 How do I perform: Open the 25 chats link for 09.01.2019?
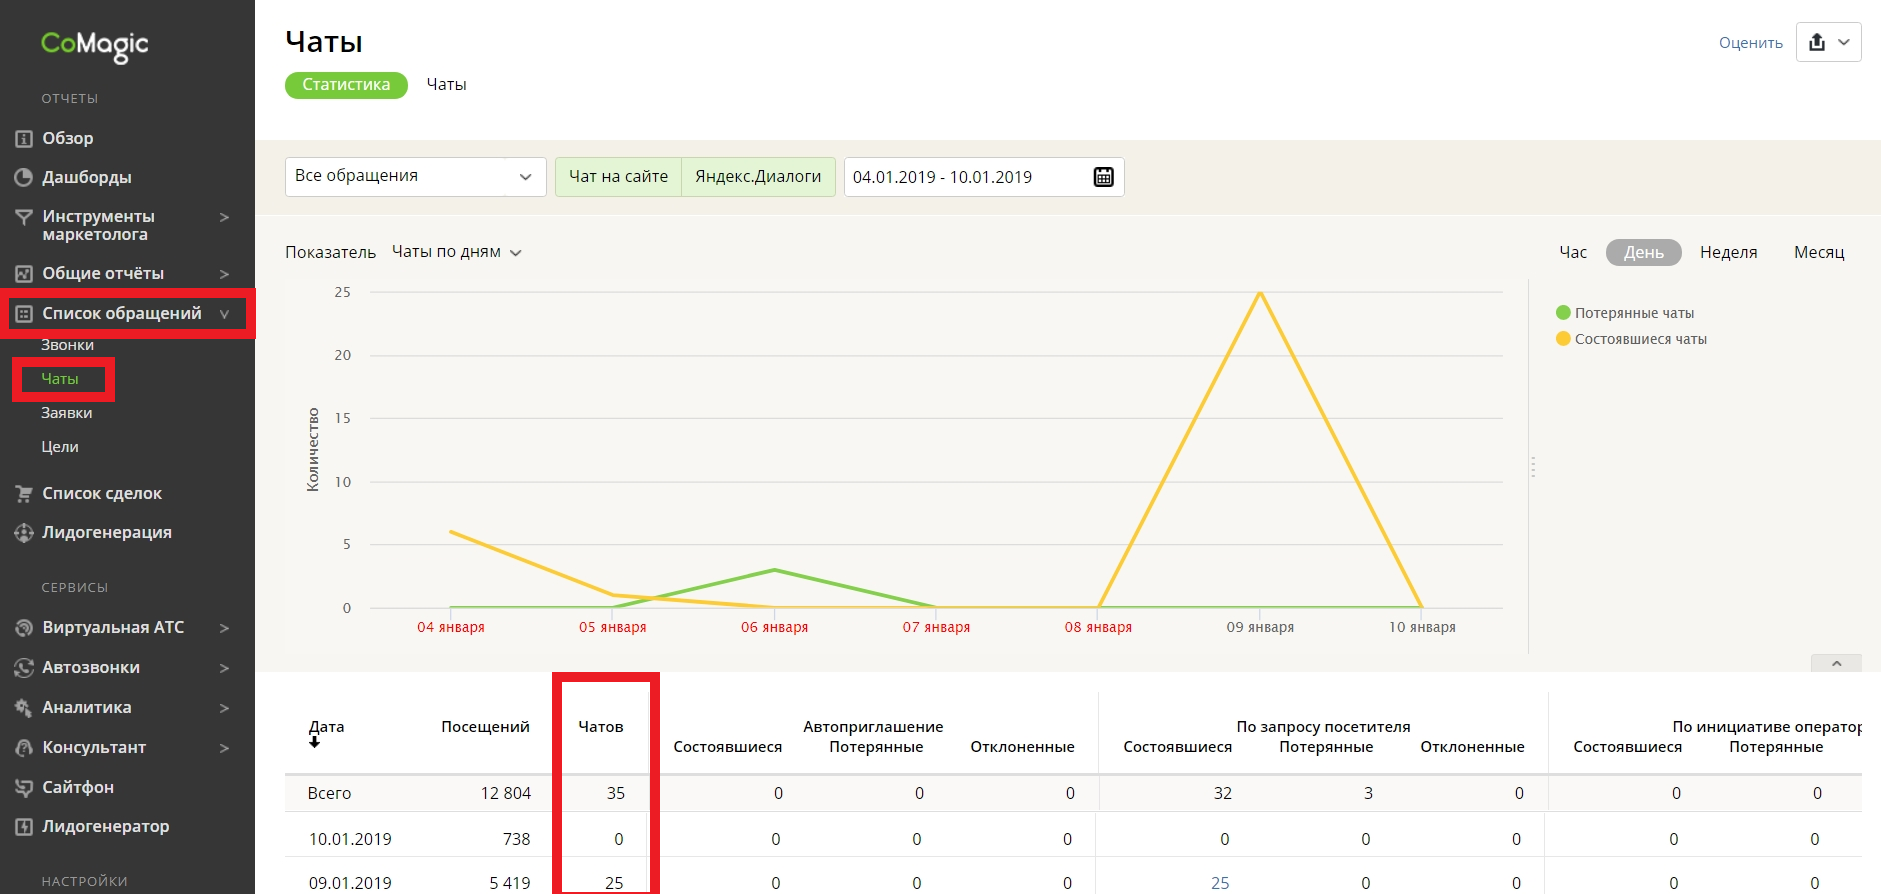pyautogui.click(x=1220, y=883)
